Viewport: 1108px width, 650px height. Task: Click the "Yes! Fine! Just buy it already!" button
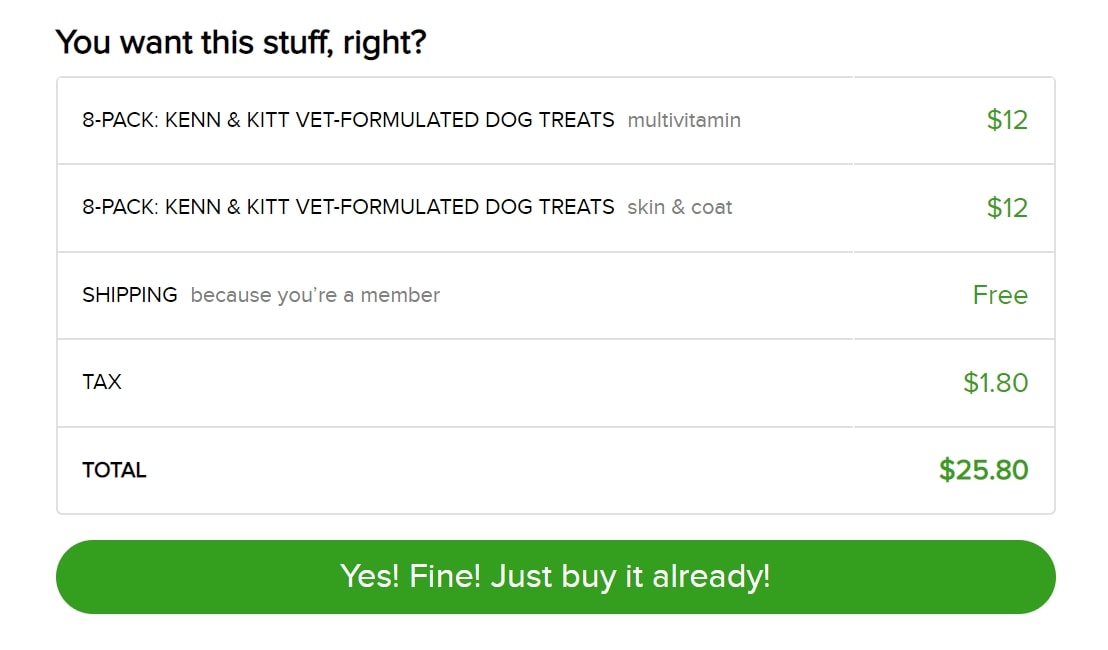tap(555, 577)
